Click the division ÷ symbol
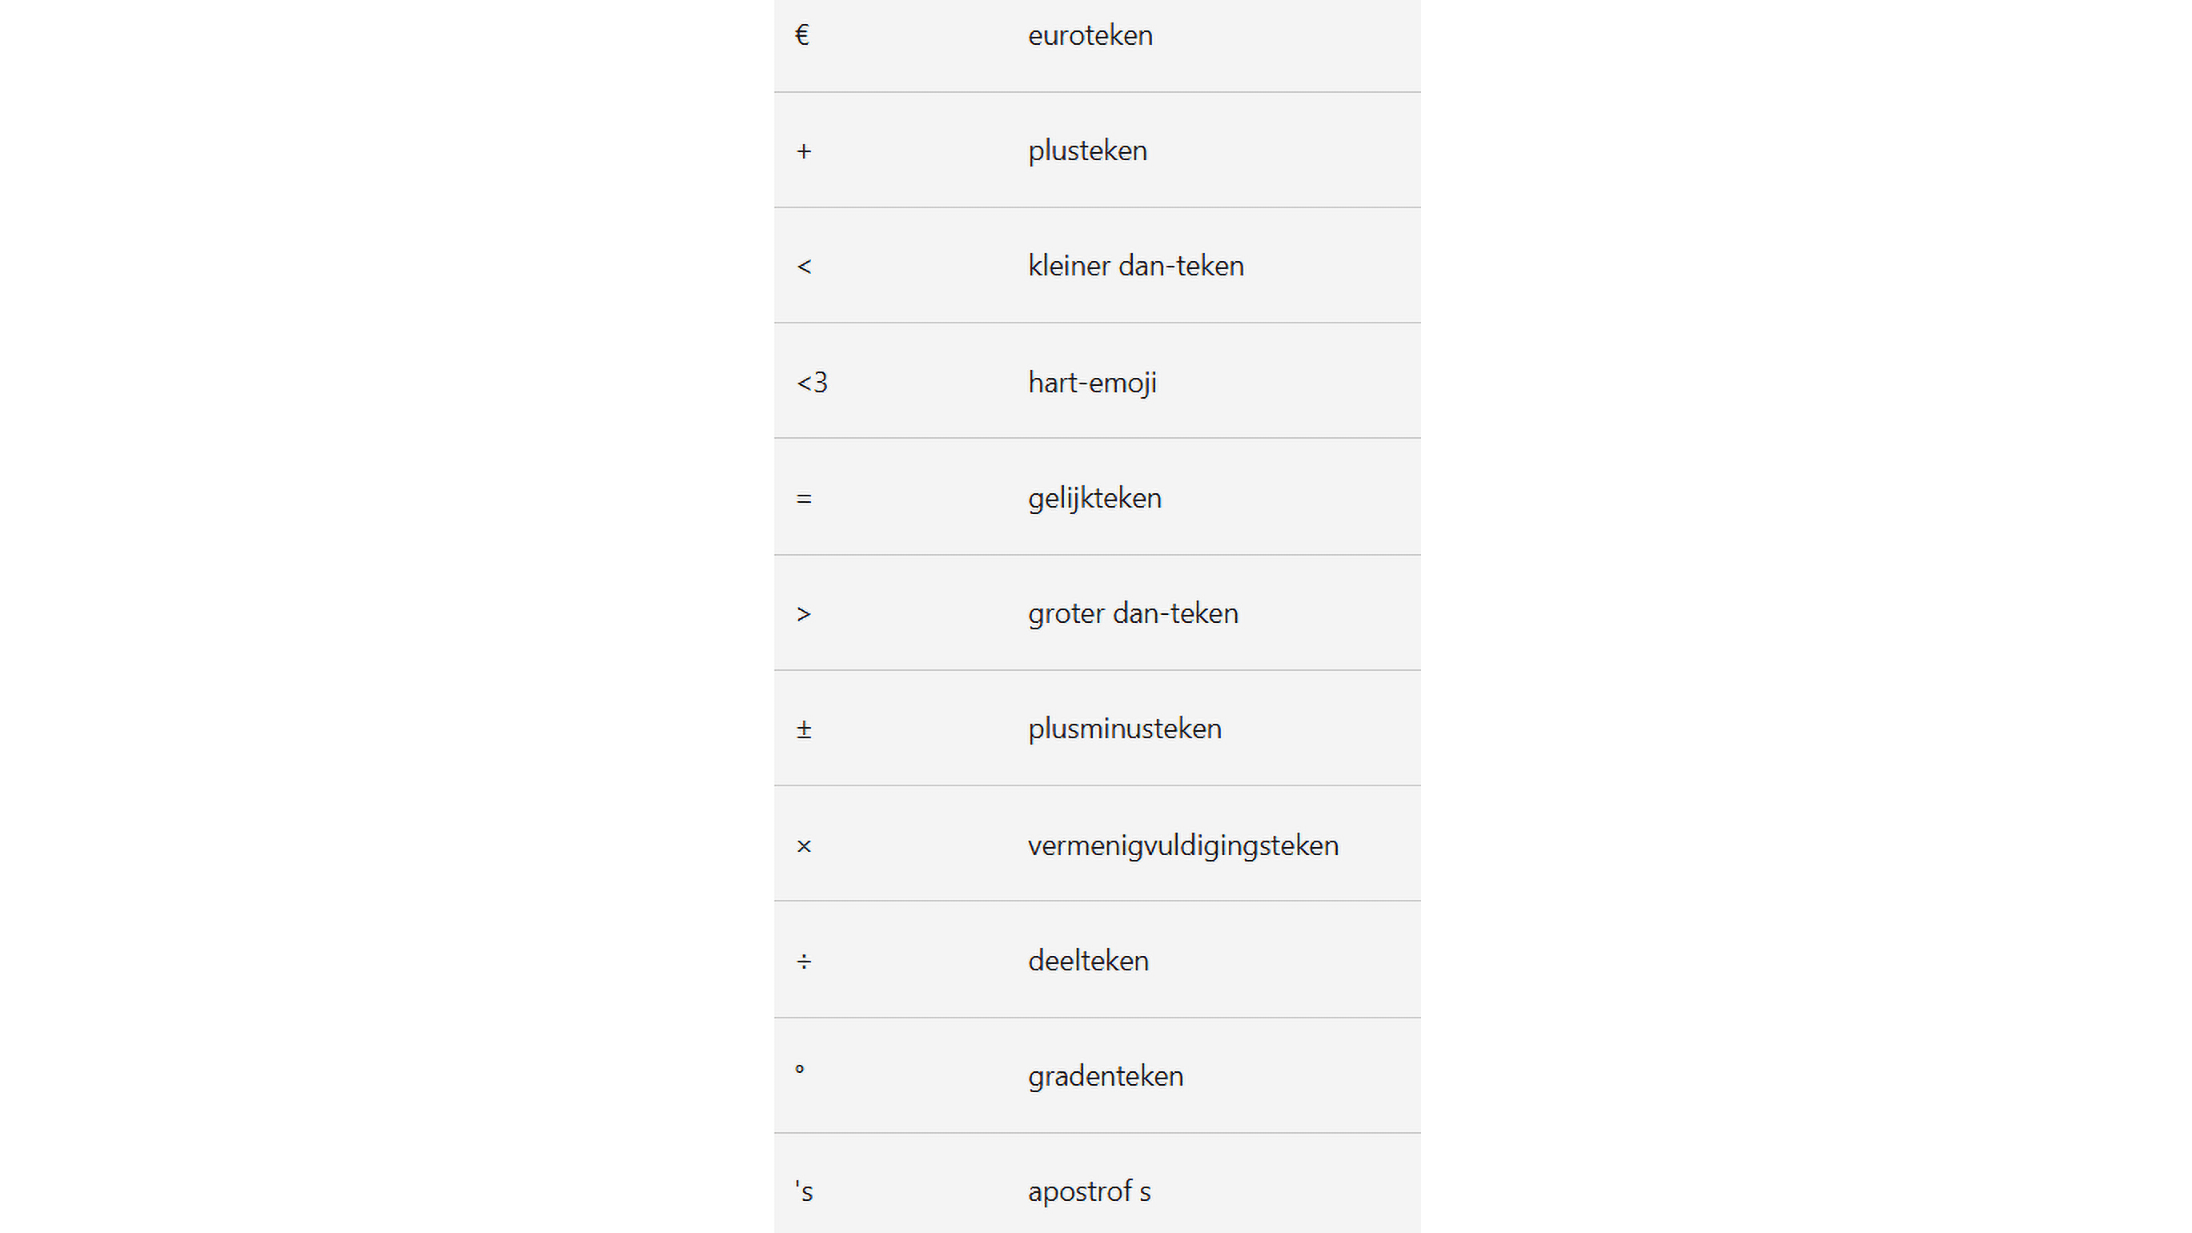Image resolution: width=2192 pixels, height=1233 pixels. (804, 962)
